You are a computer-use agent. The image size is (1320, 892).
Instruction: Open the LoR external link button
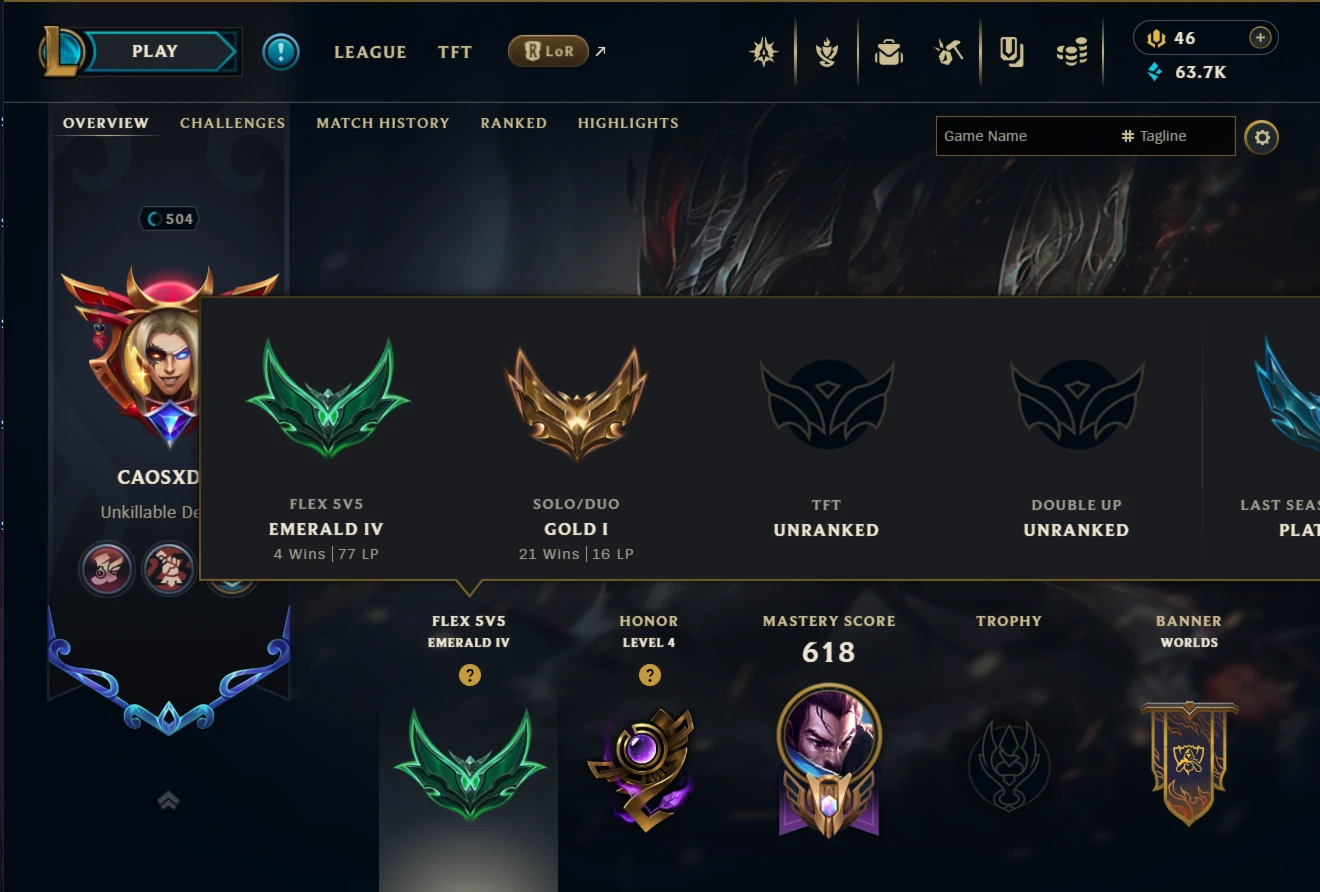pos(558,51)
